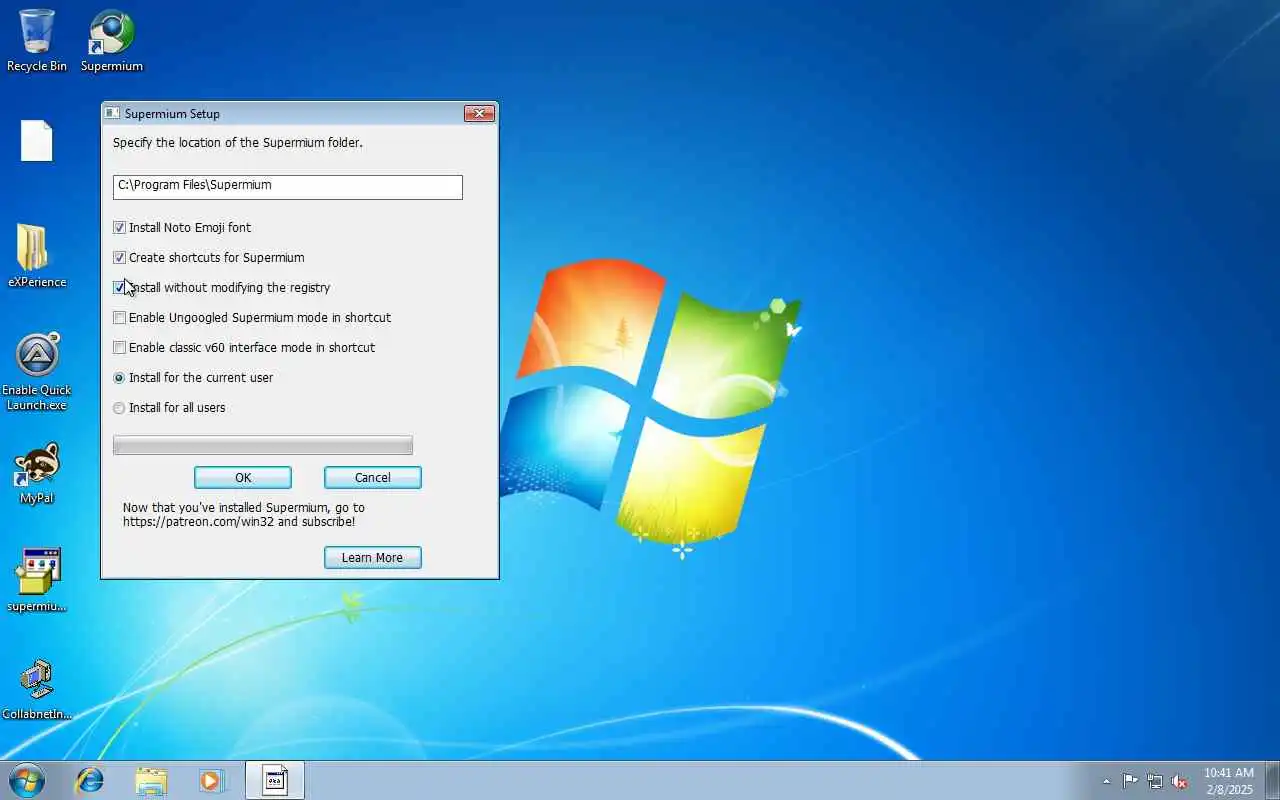Click the Supermium Setup title bar icon
Screen dimensions: 1280x800
point(112,114)
